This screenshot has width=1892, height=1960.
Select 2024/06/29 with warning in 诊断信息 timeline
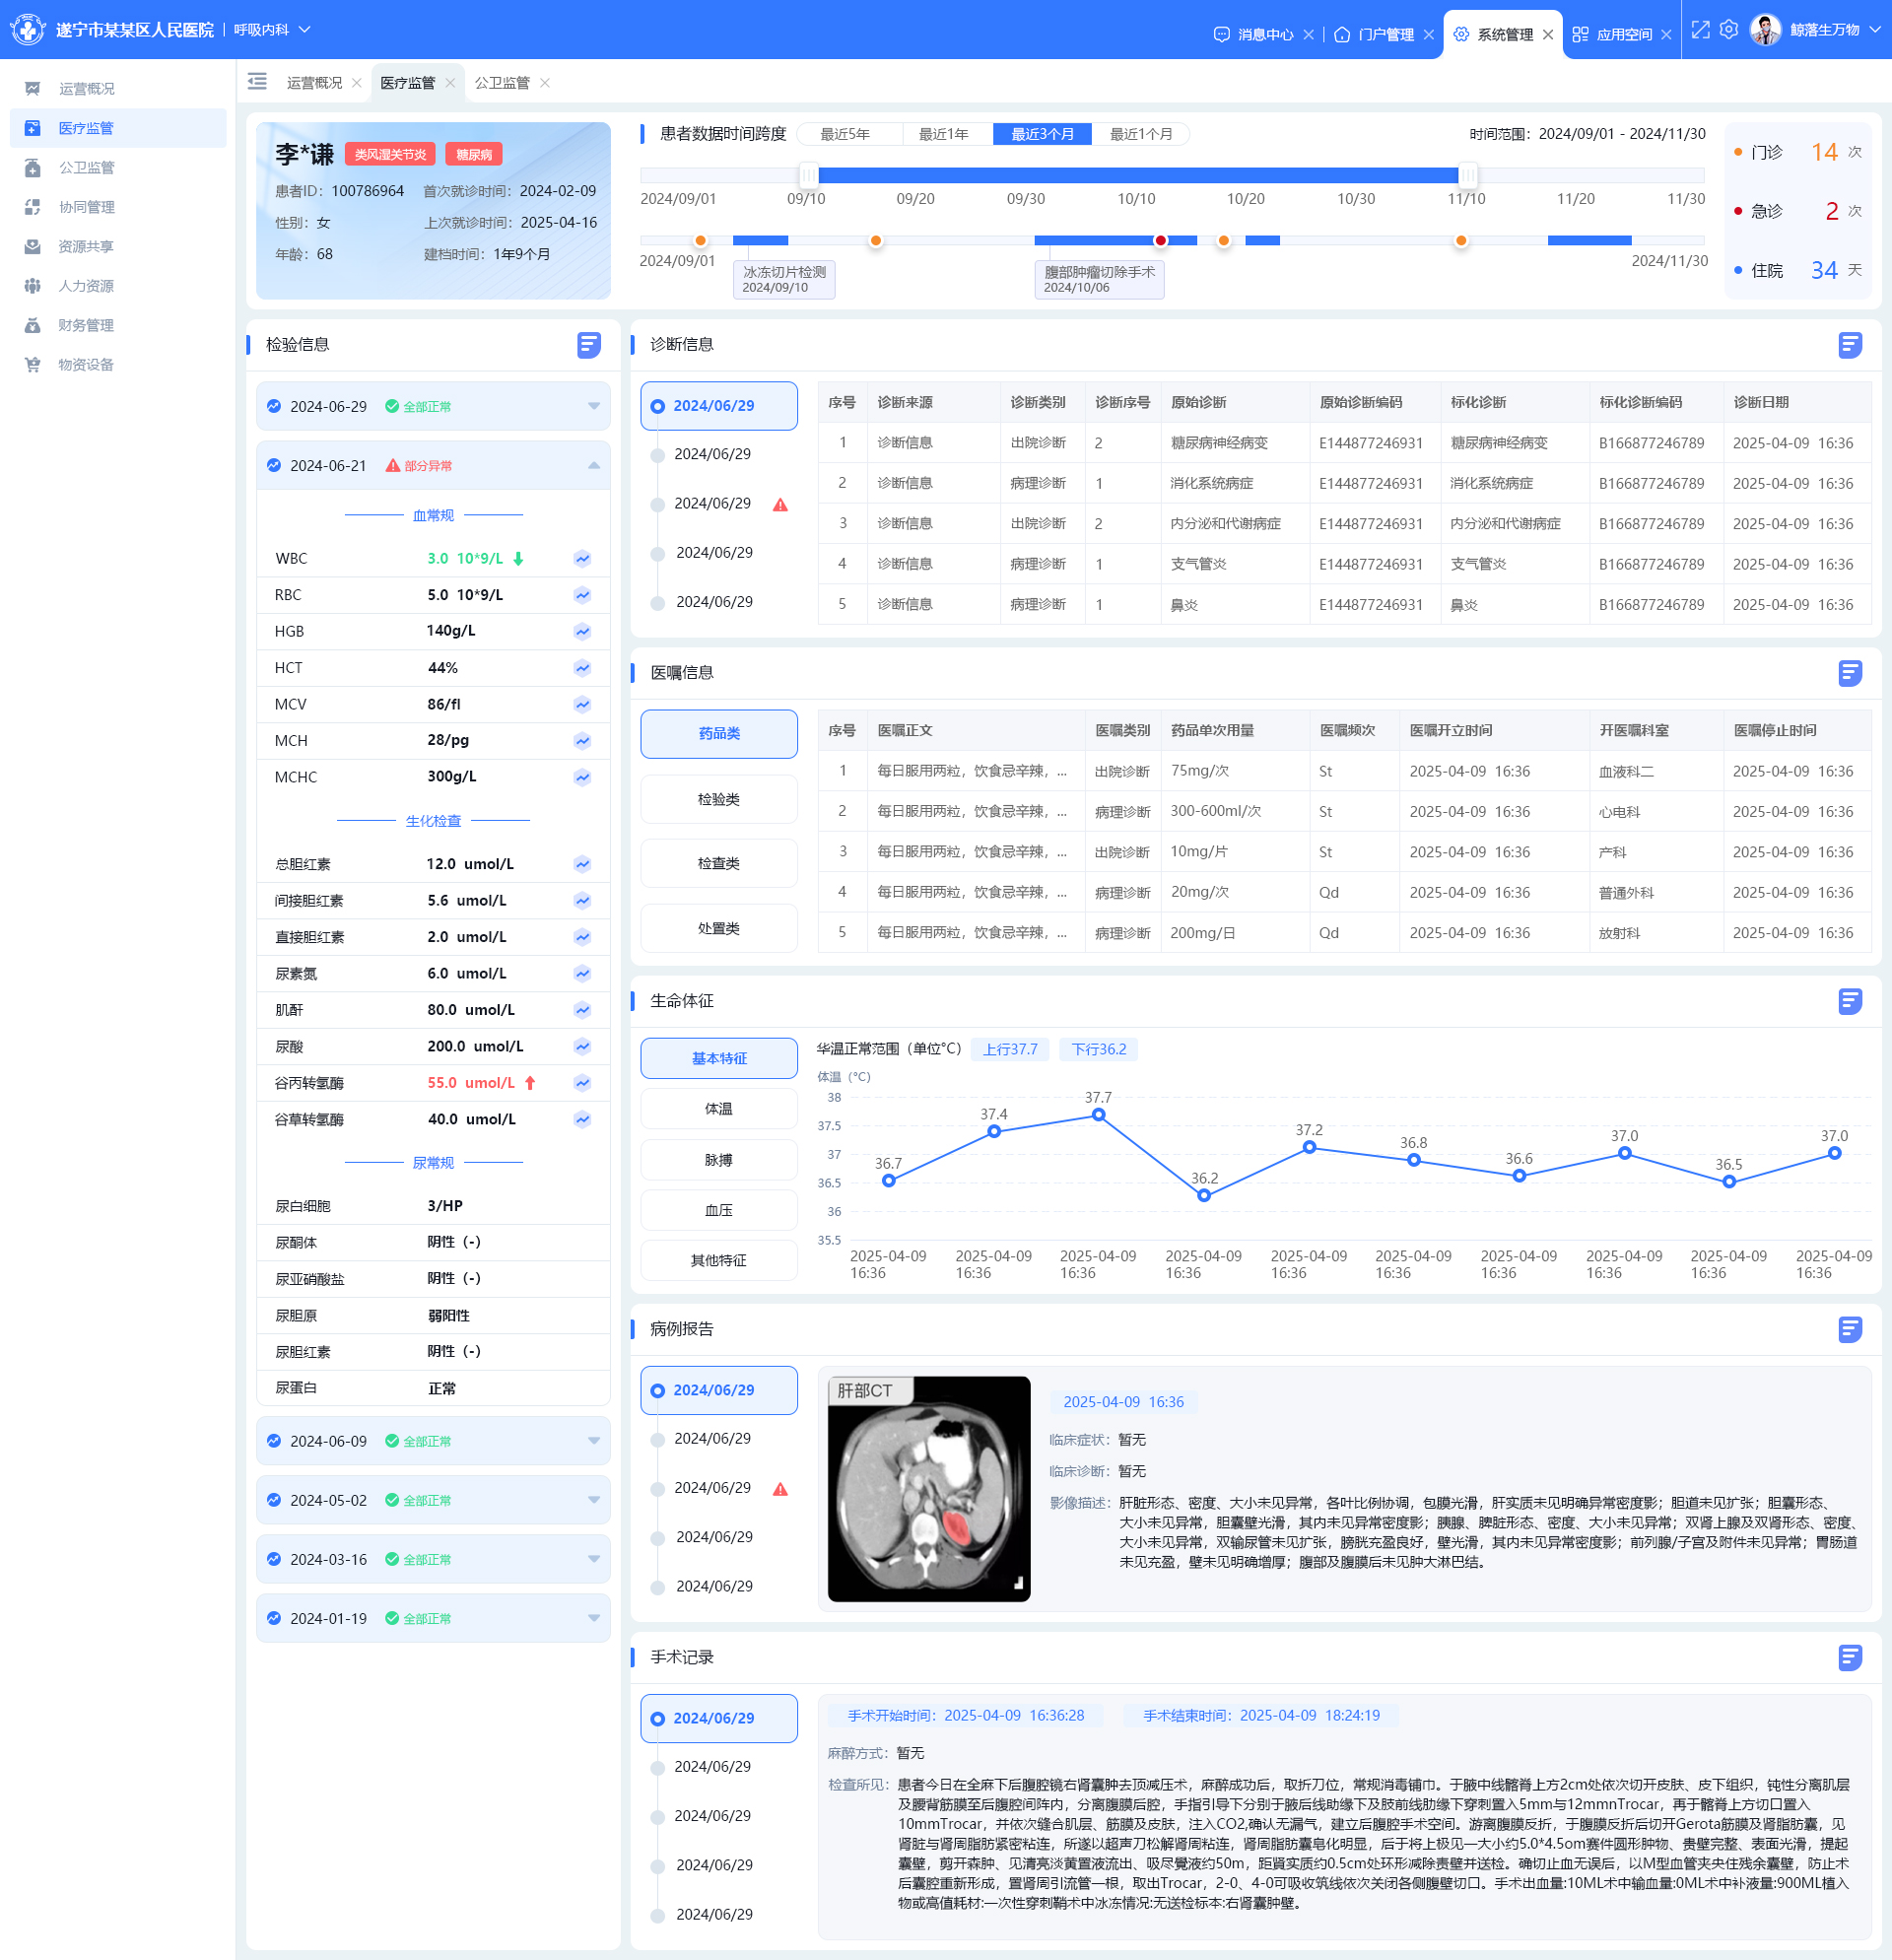[x=714, y=504]
